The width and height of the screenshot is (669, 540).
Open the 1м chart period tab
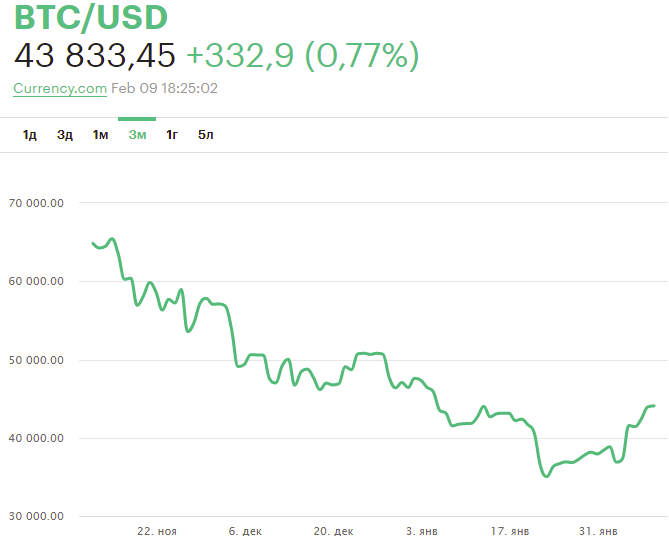tap(101, 135)
